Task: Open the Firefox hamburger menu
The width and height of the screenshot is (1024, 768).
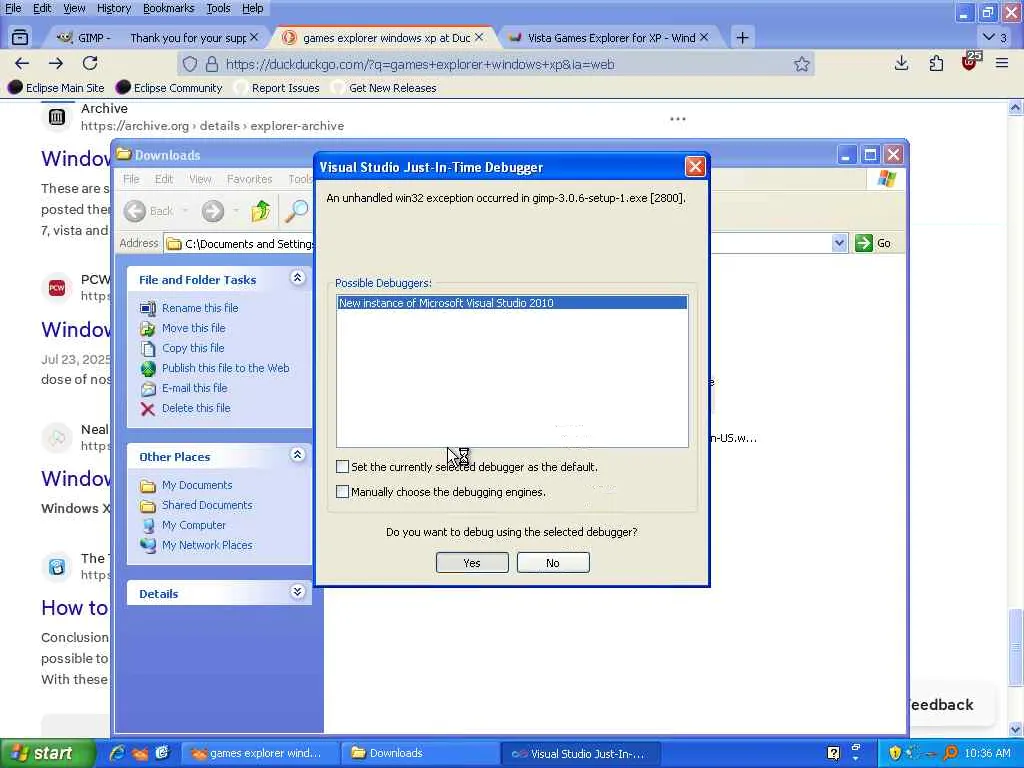Action: (x=1002, y=63)
